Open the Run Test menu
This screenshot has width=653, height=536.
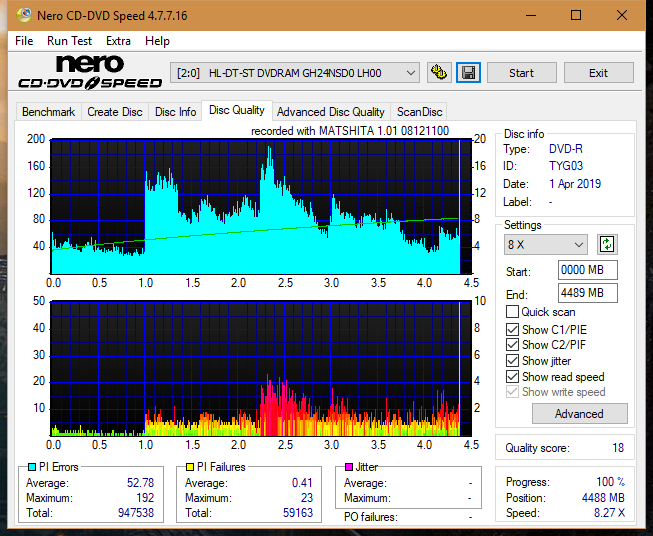(70, 41)
